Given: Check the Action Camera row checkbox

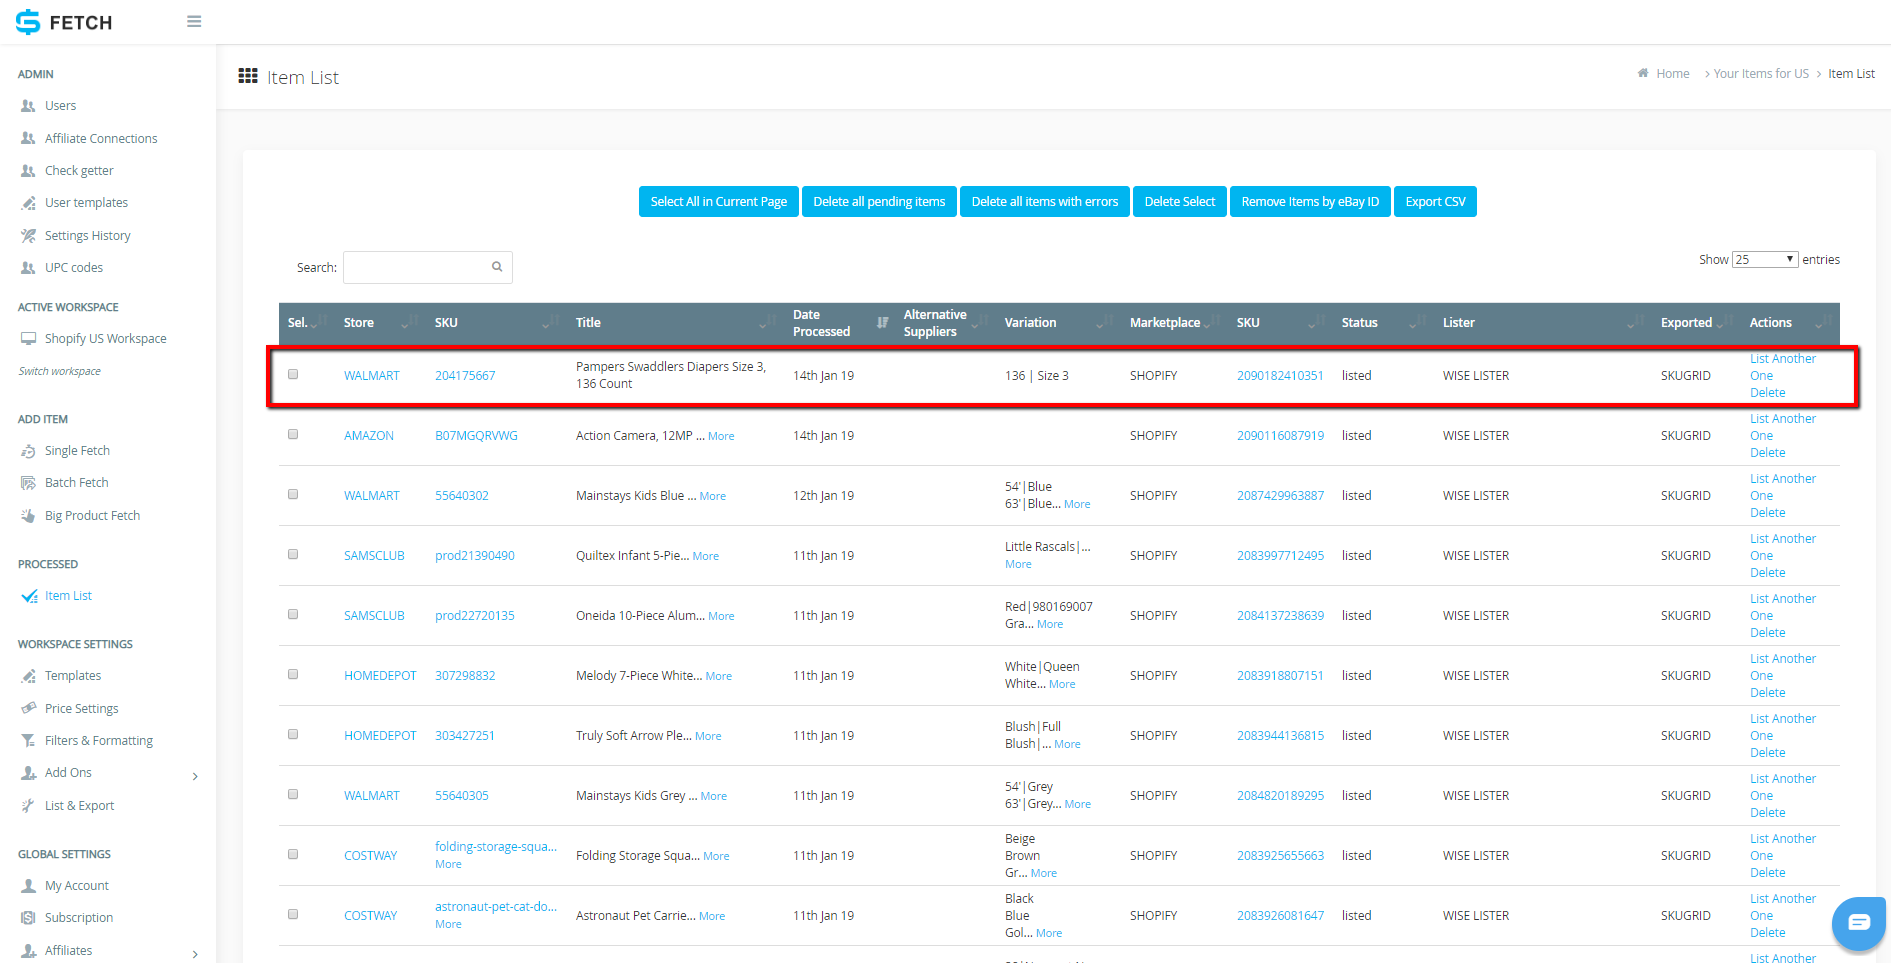Looking at the screenshot, I should click(293, 434).
